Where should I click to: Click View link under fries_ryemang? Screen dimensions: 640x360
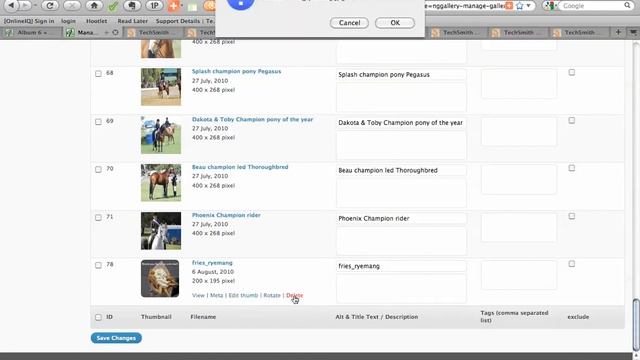[x=198, y=295]
